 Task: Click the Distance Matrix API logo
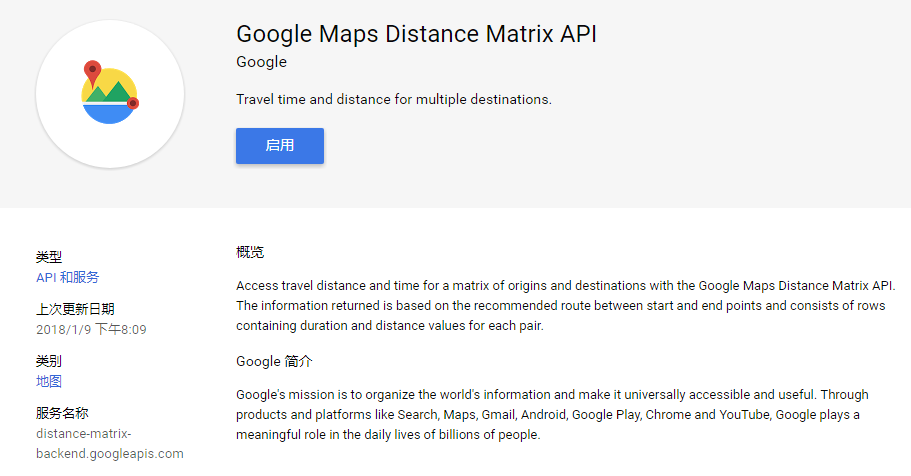pos(110,94)
